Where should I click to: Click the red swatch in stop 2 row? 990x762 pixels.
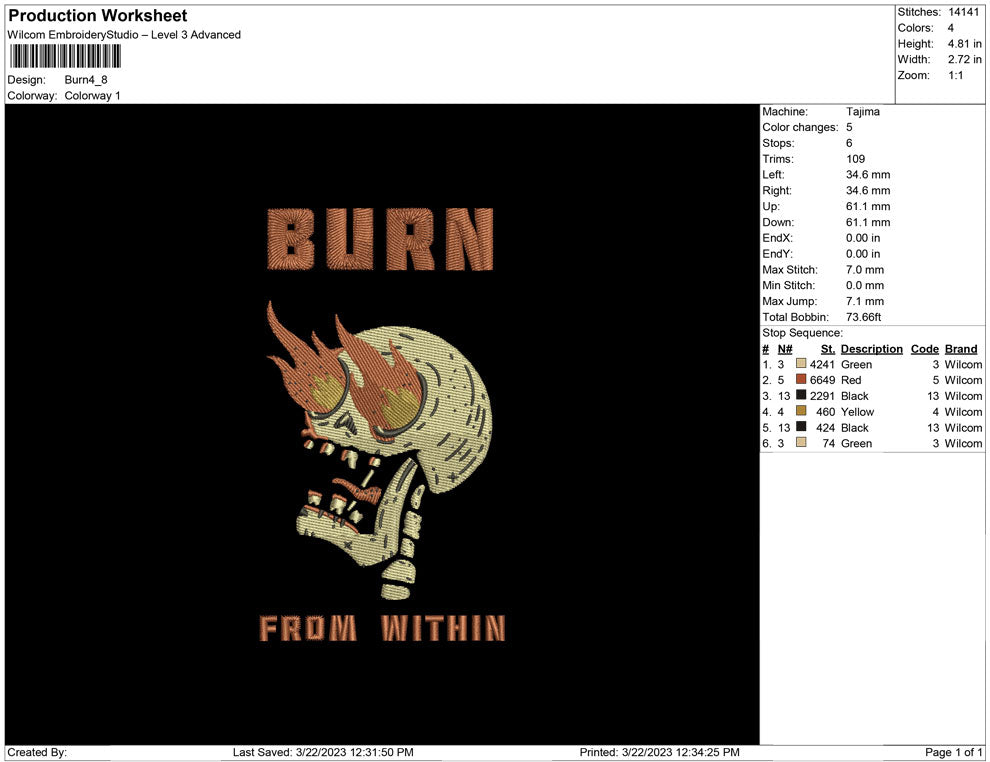[x=801, y=379]
